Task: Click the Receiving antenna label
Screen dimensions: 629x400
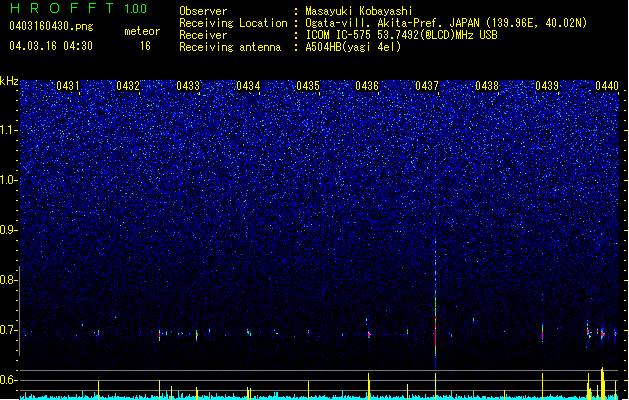Action: [x=230, y=47]
